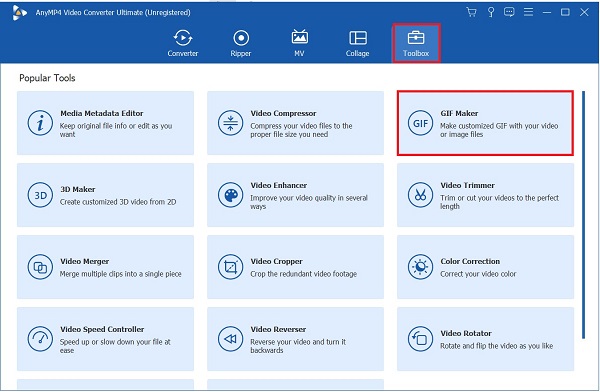Click the shopping cart purchase icon
The image size is (600, 392).
point(471,12)
